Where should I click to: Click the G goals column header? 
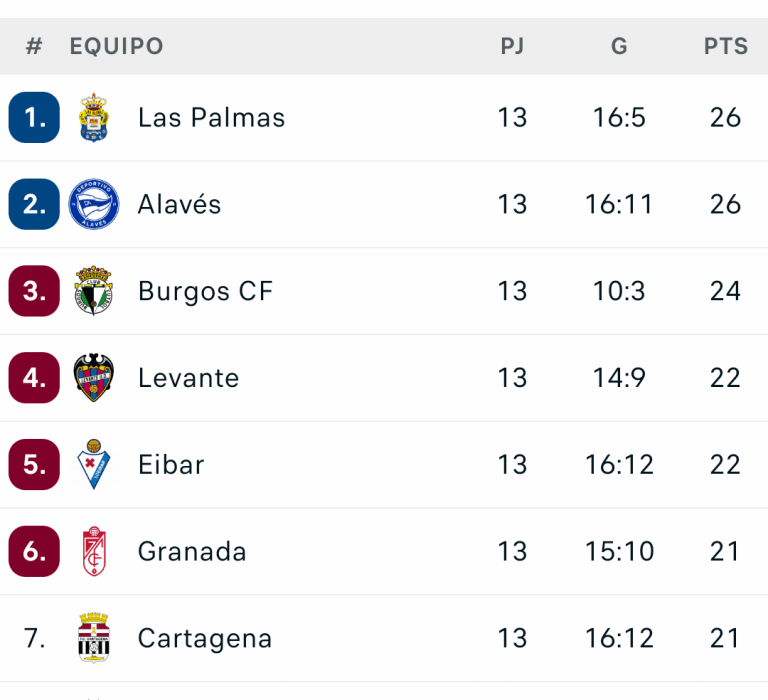(x=619, y=46)
